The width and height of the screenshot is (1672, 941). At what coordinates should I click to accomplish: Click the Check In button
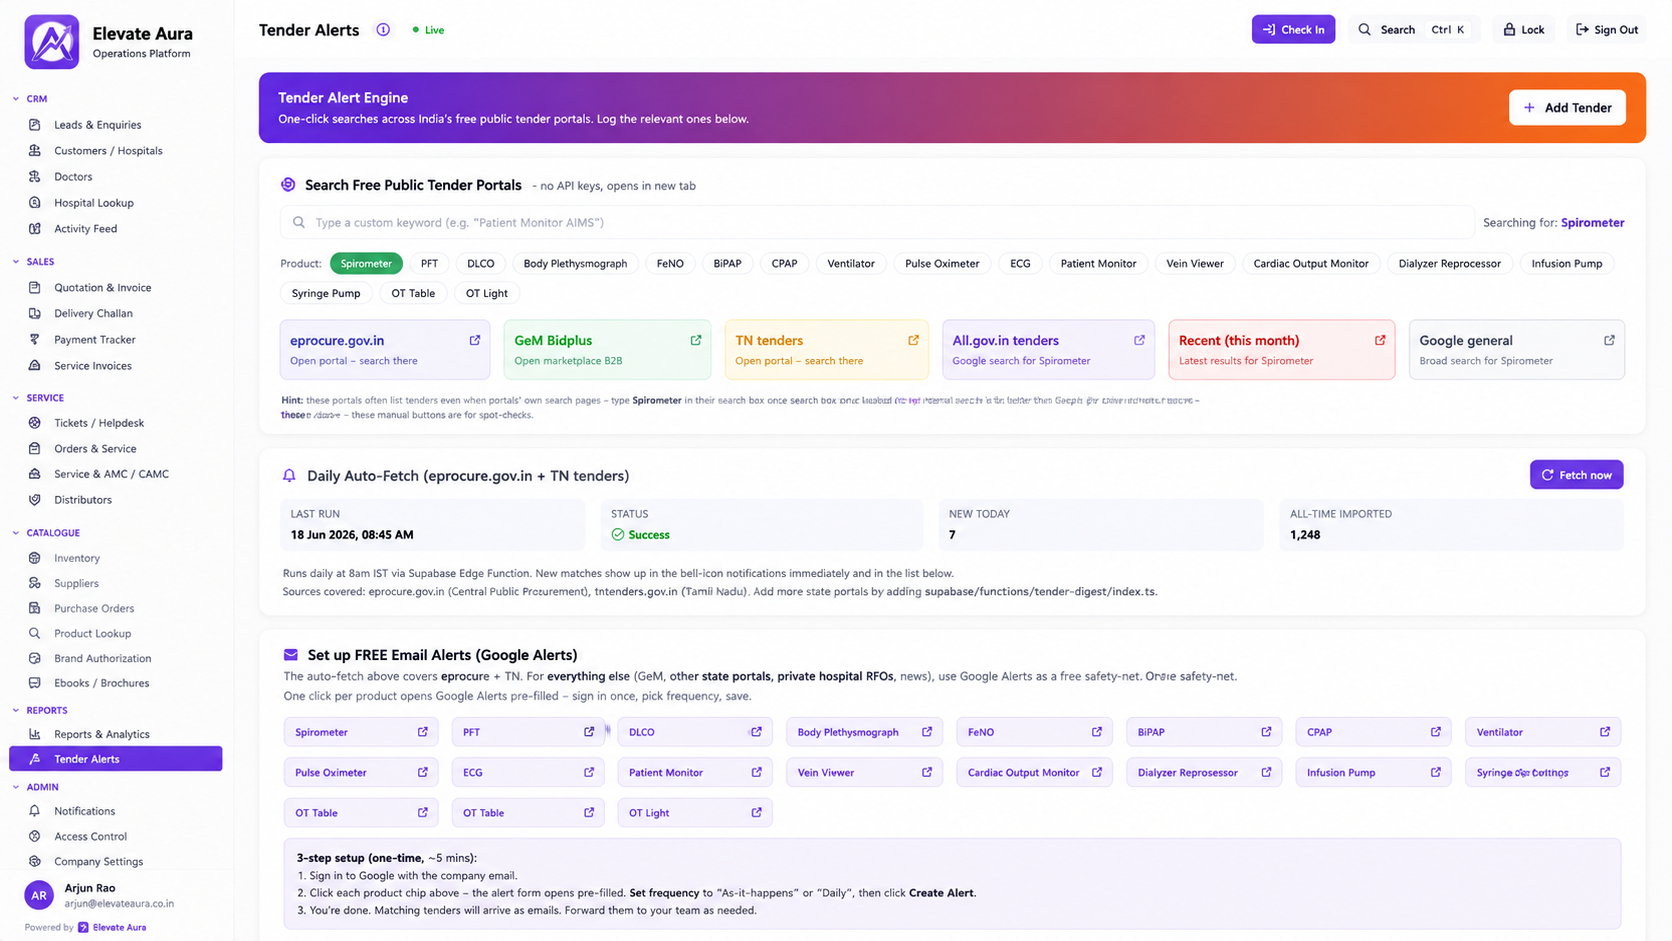click(x=1293, y=30)
